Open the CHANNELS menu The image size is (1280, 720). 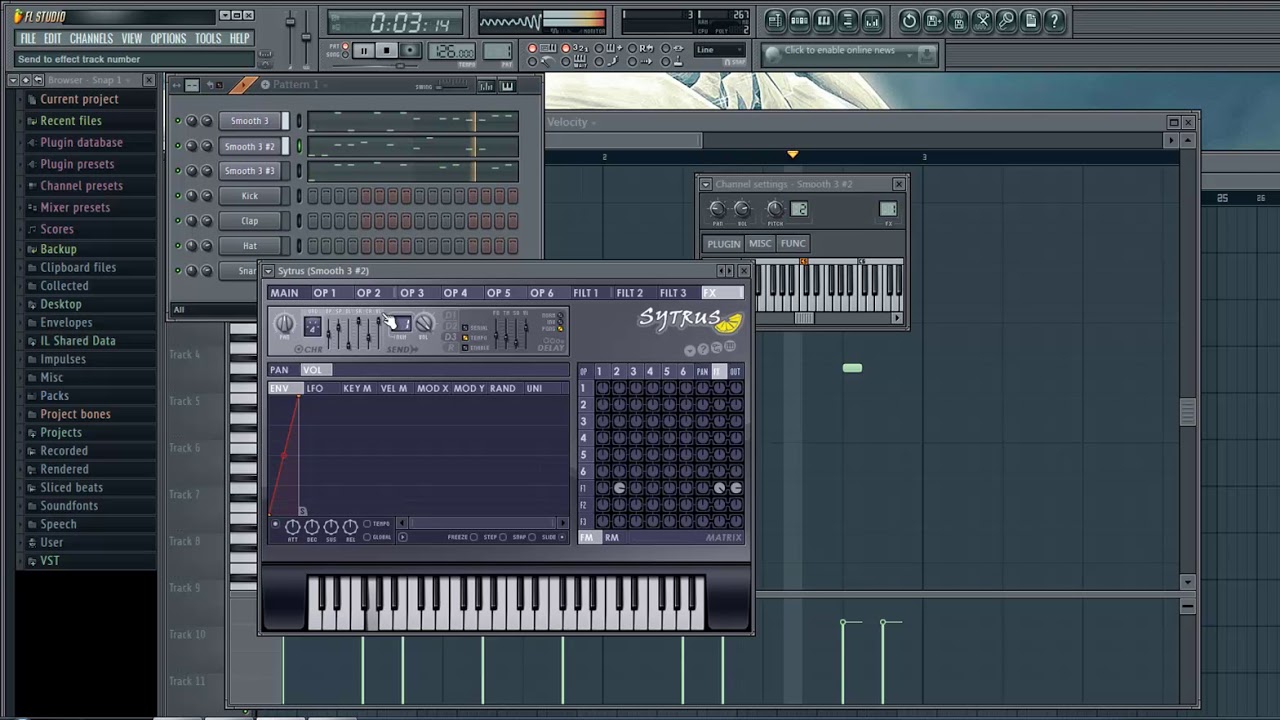click(91, 38)
